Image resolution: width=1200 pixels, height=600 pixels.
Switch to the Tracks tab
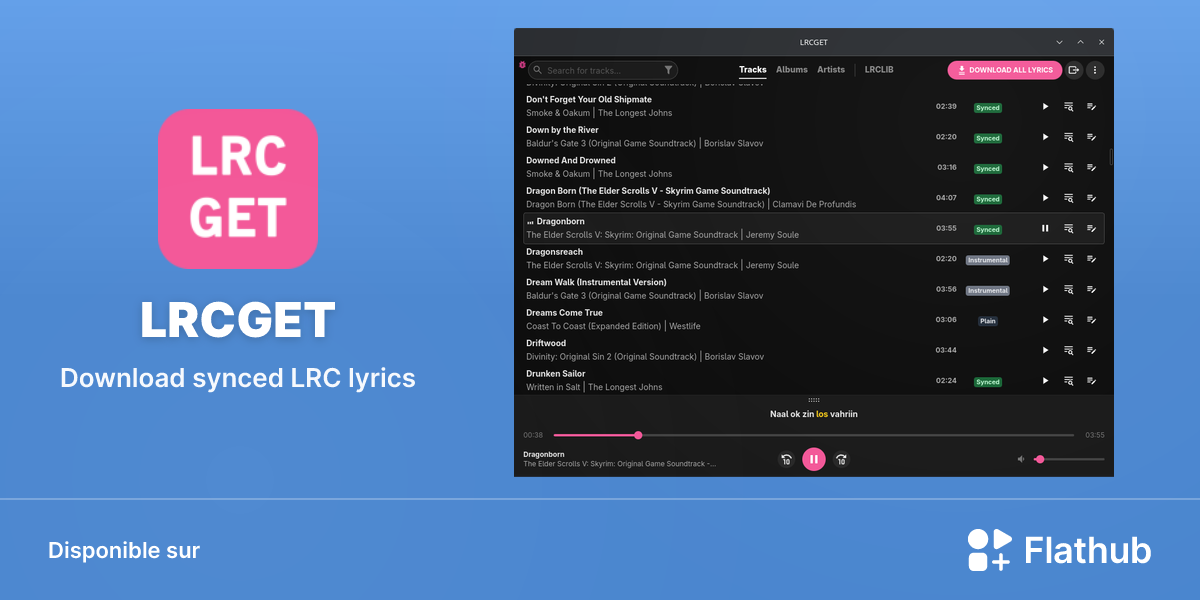pyautogui.click(x=753, y=70)
